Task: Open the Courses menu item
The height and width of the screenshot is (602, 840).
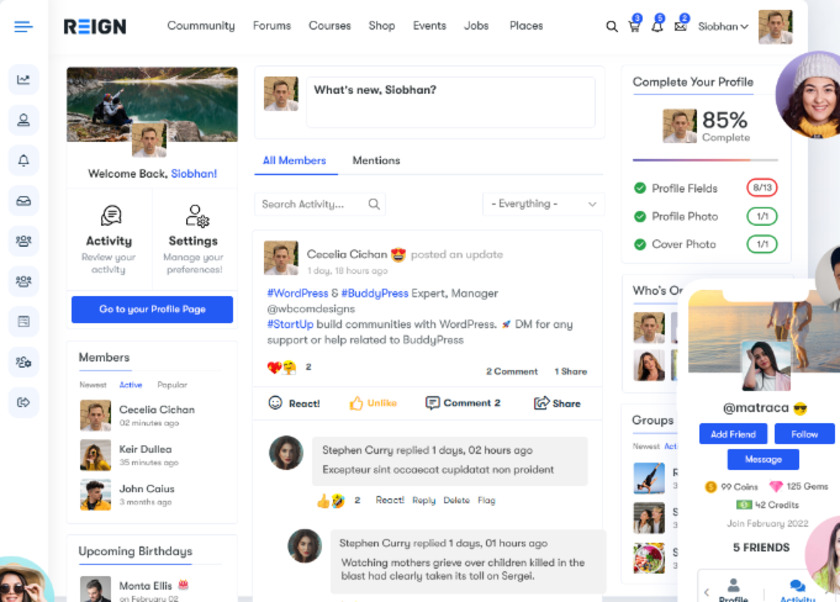Action: tap(329, 26)
